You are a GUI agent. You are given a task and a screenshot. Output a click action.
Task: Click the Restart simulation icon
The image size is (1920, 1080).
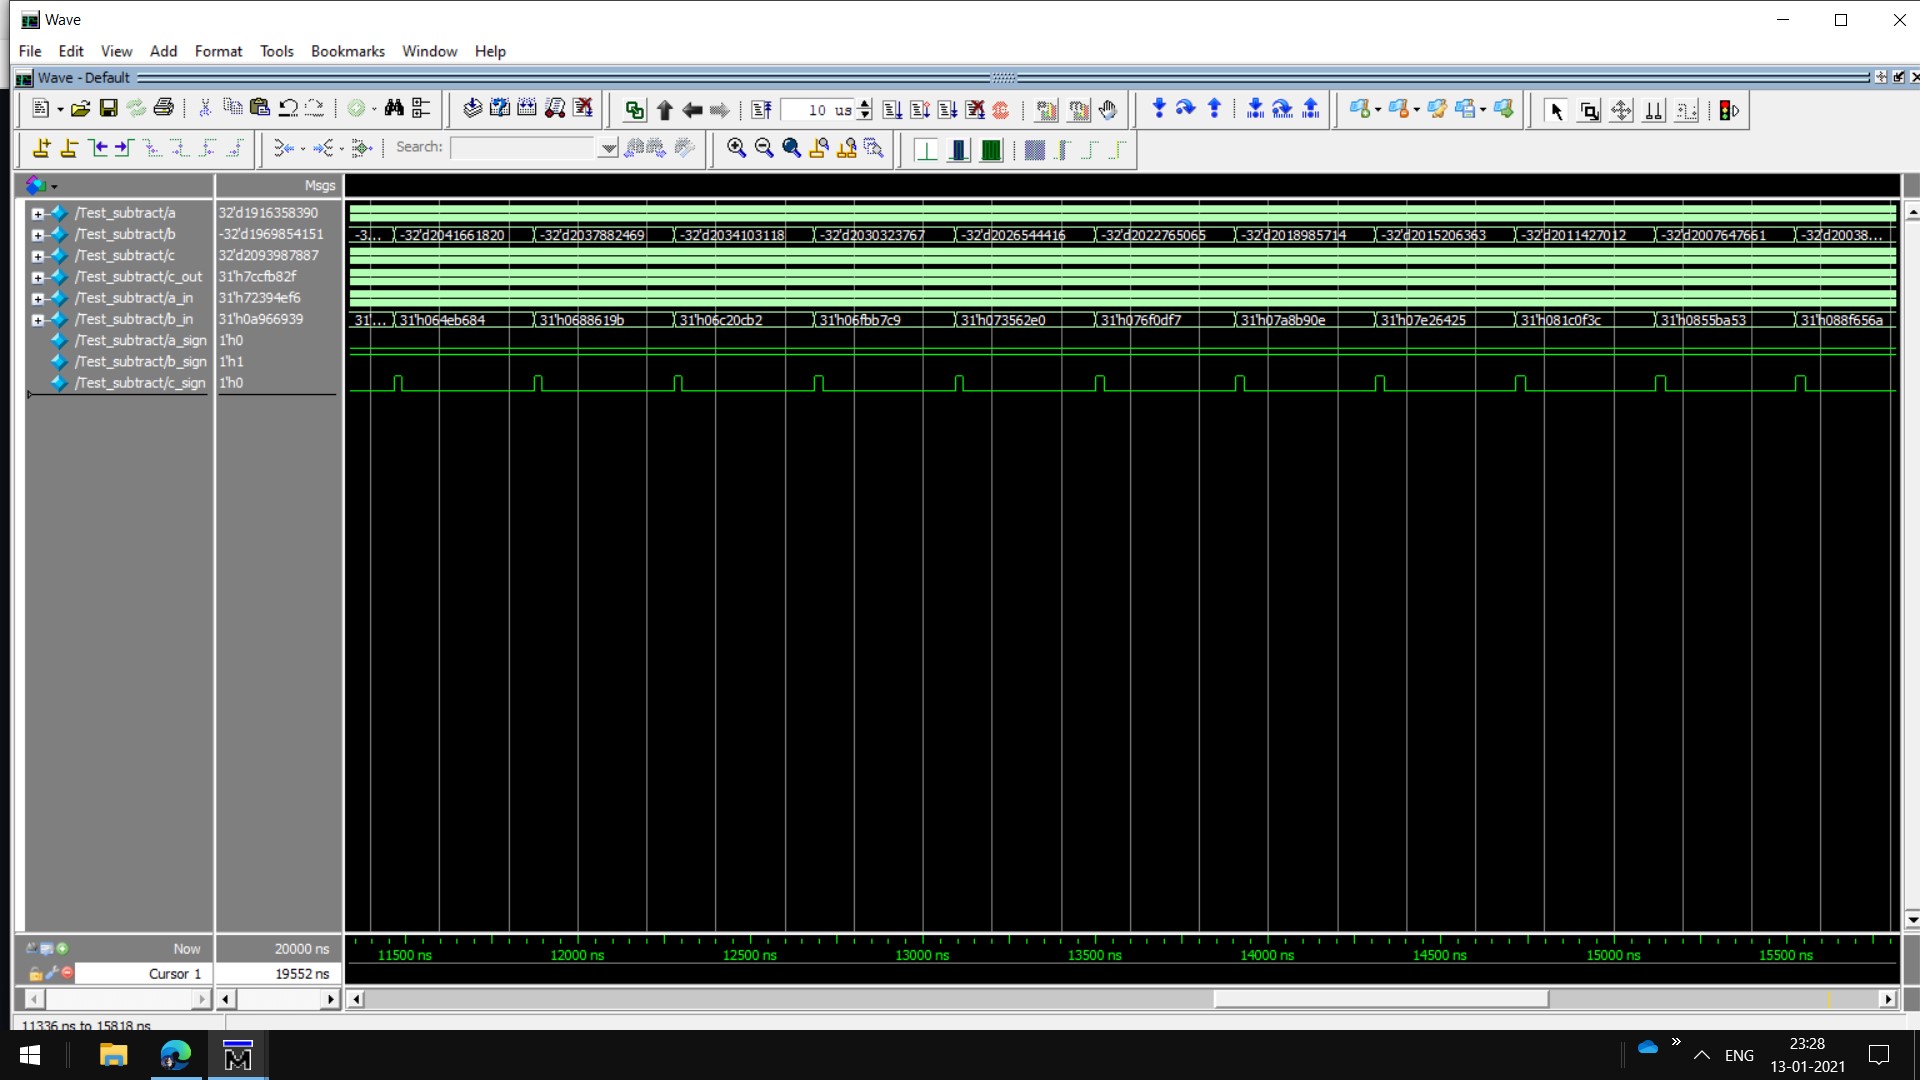click(762, 110)
